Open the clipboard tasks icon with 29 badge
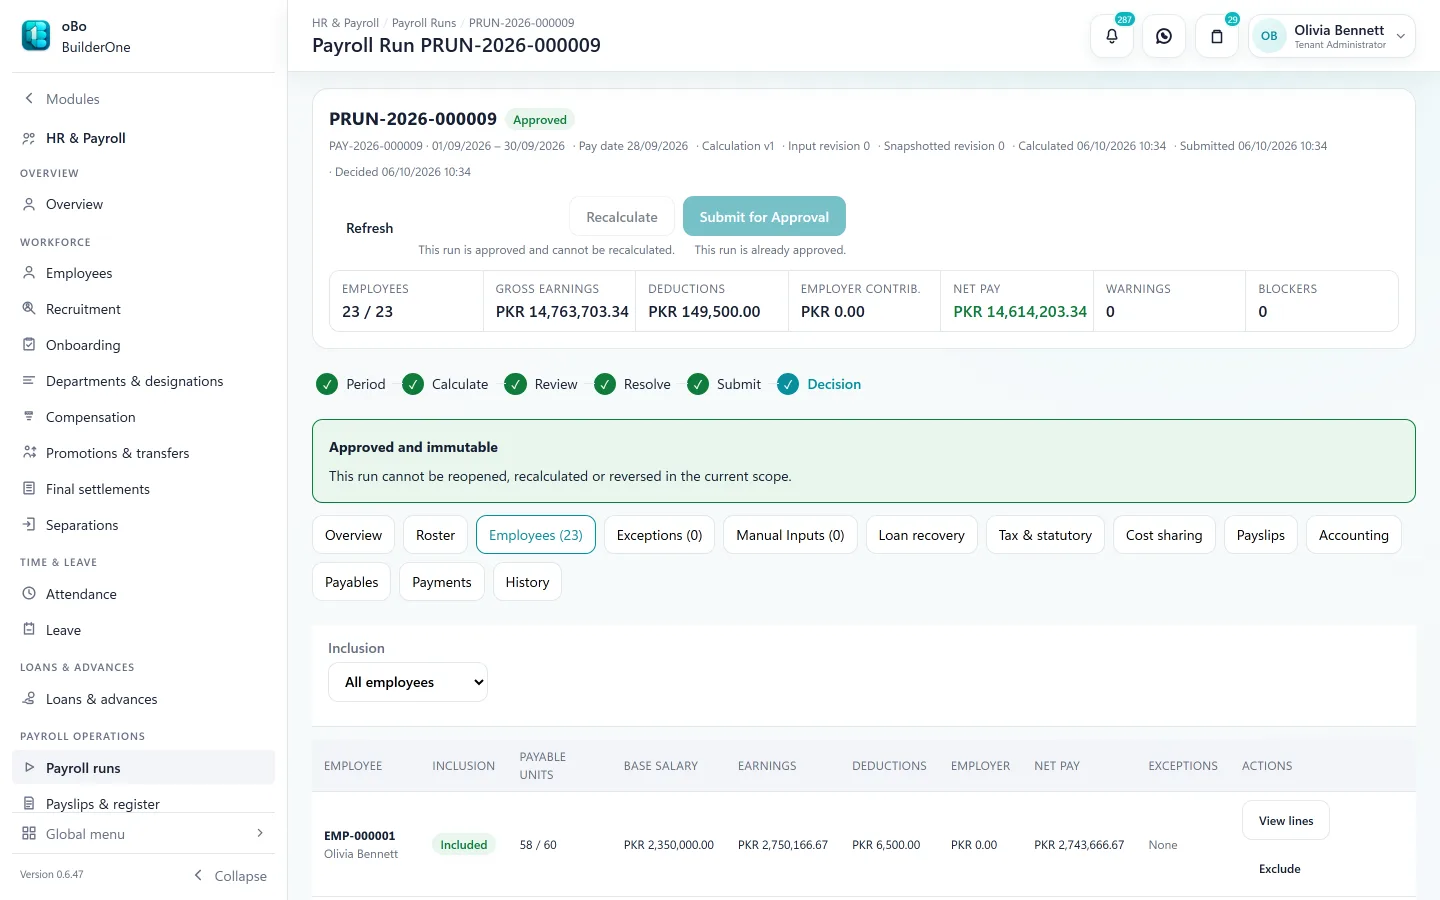 (x=1217, y=36)
